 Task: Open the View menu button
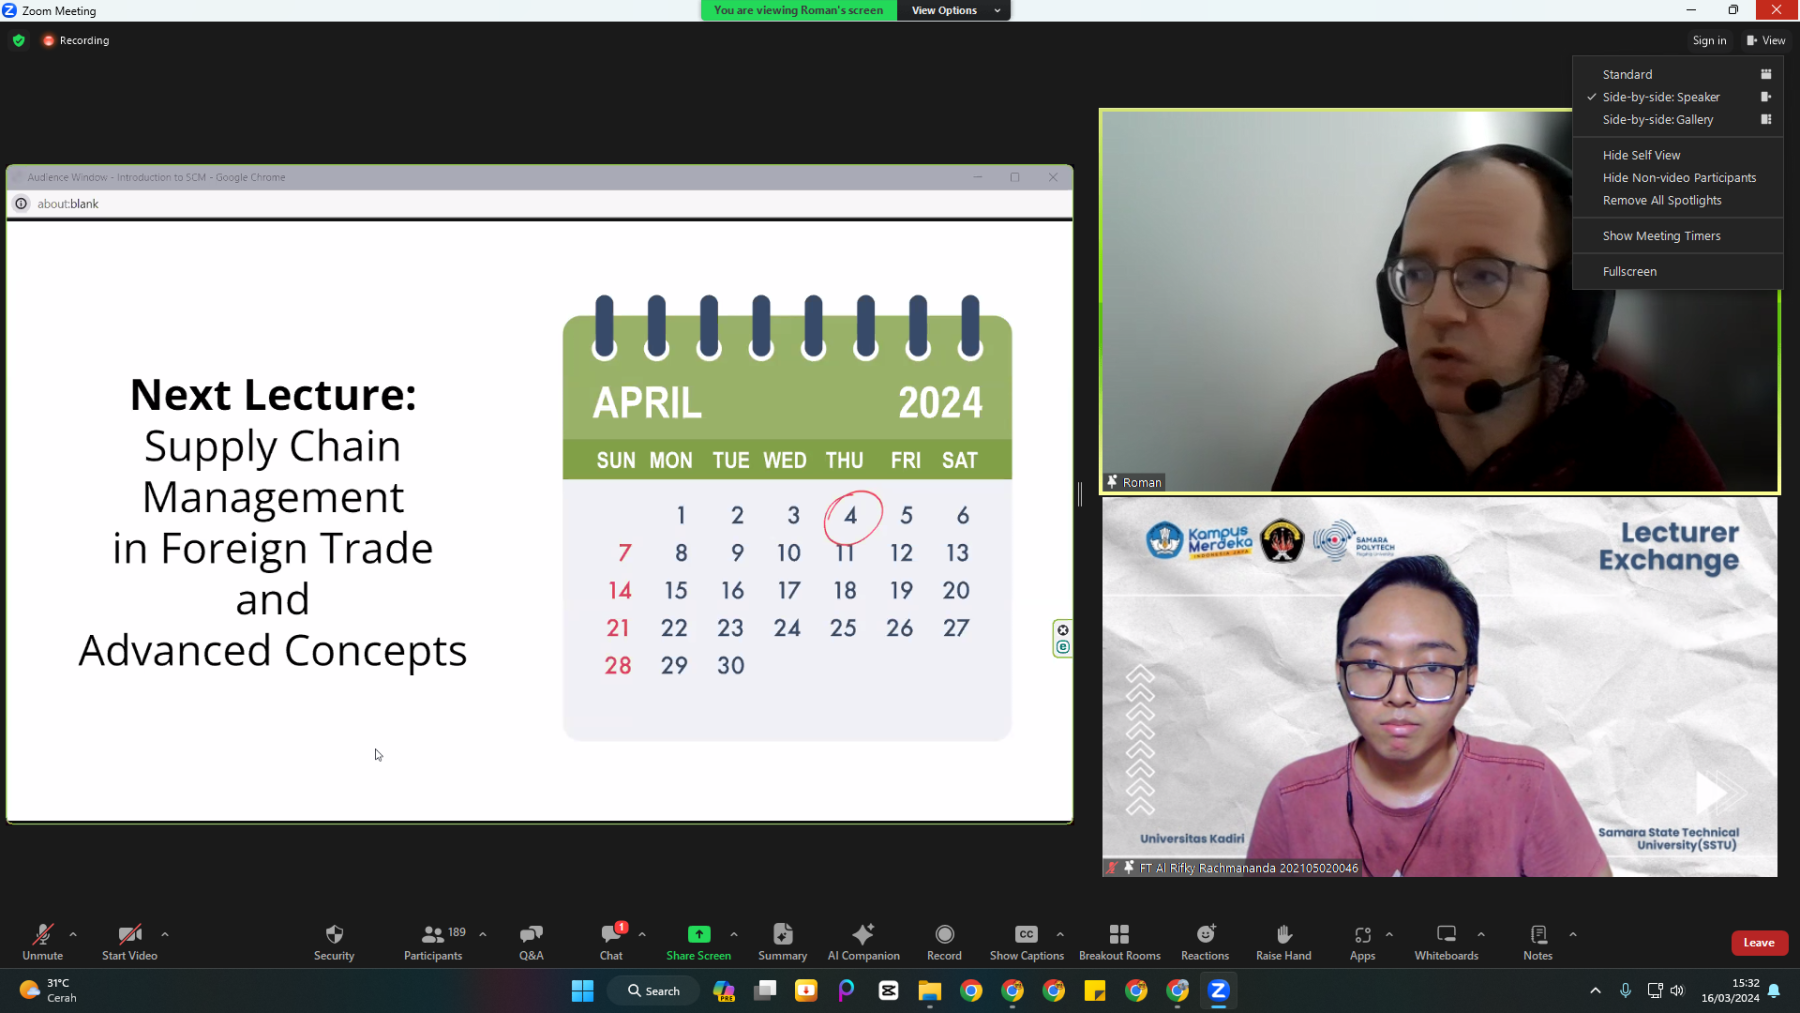pos(1766,40)
